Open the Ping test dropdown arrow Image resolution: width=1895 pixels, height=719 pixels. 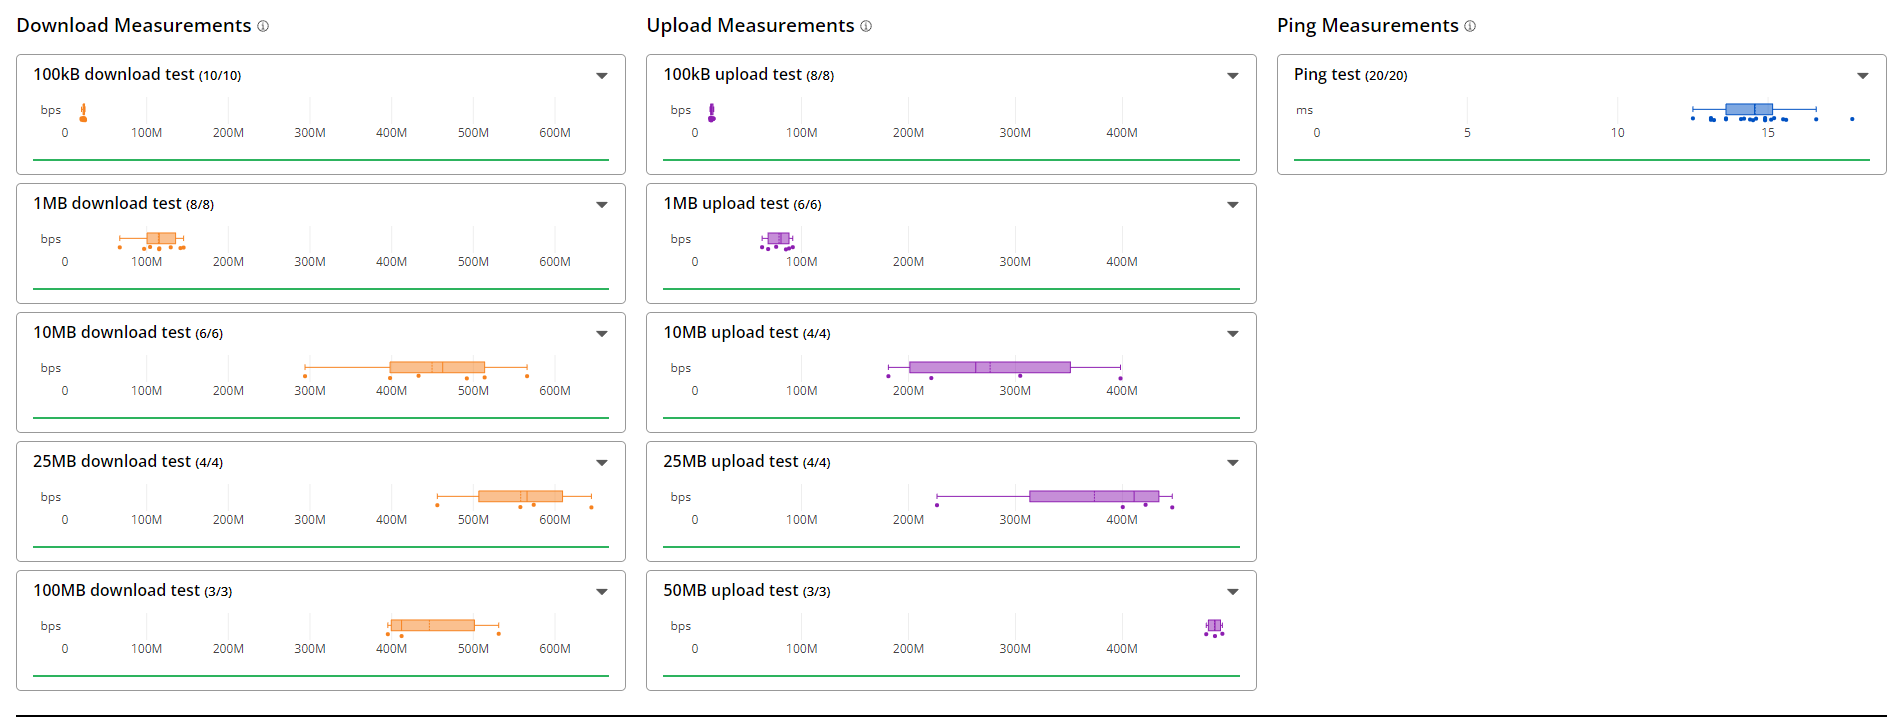pyautogui.click(x=1863, y=76)
